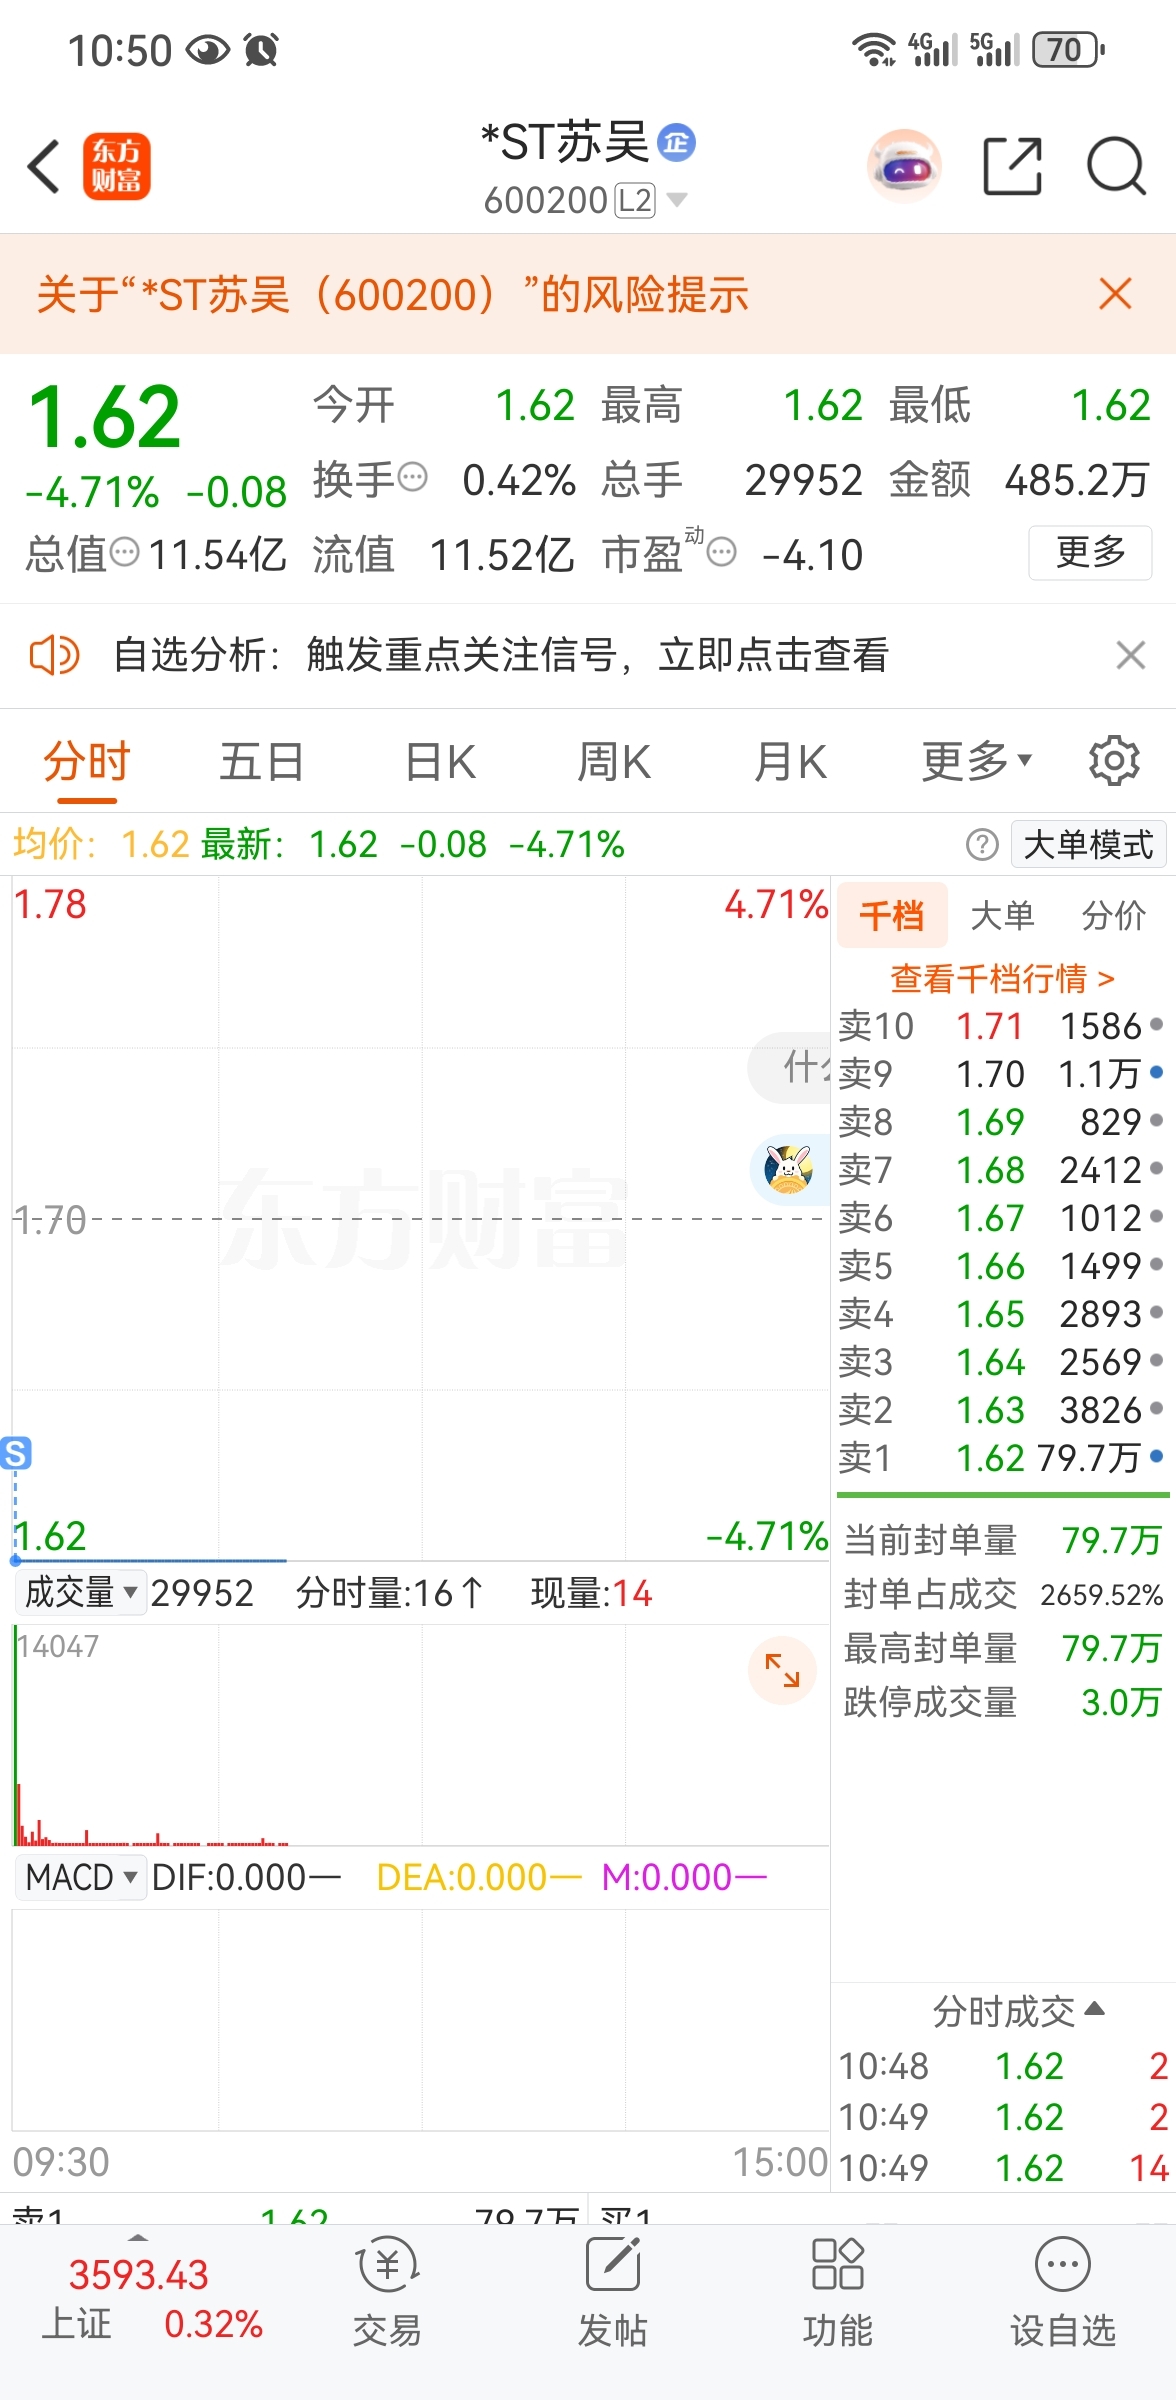Tap the speaker announcement icon
The height and width of the screenshot is (2400, 1176).
pos(54,656)
